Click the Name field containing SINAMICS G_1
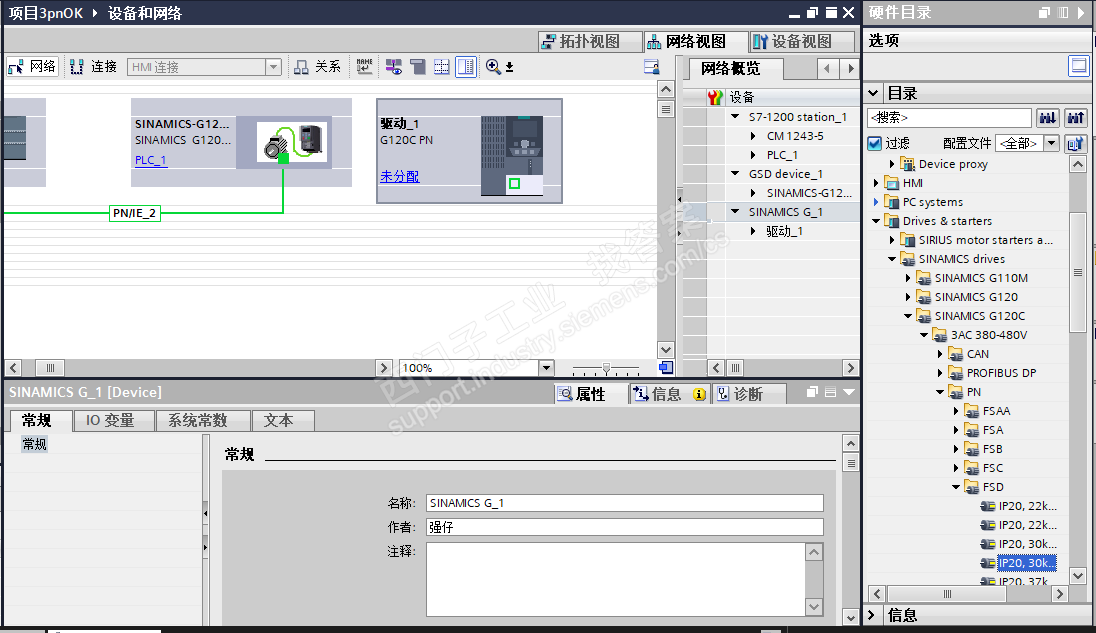 tap(624, 503)
